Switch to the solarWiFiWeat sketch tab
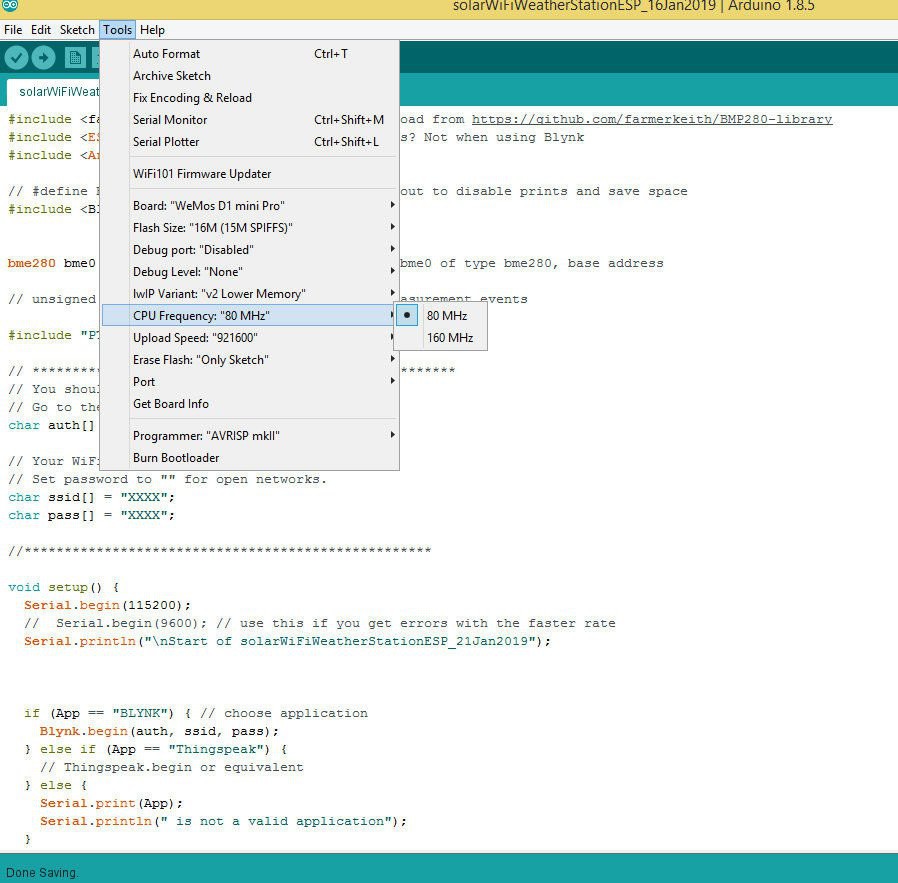The height and width of the screenshot is (883, 898). pyautogui.click(x=53, y=92)
